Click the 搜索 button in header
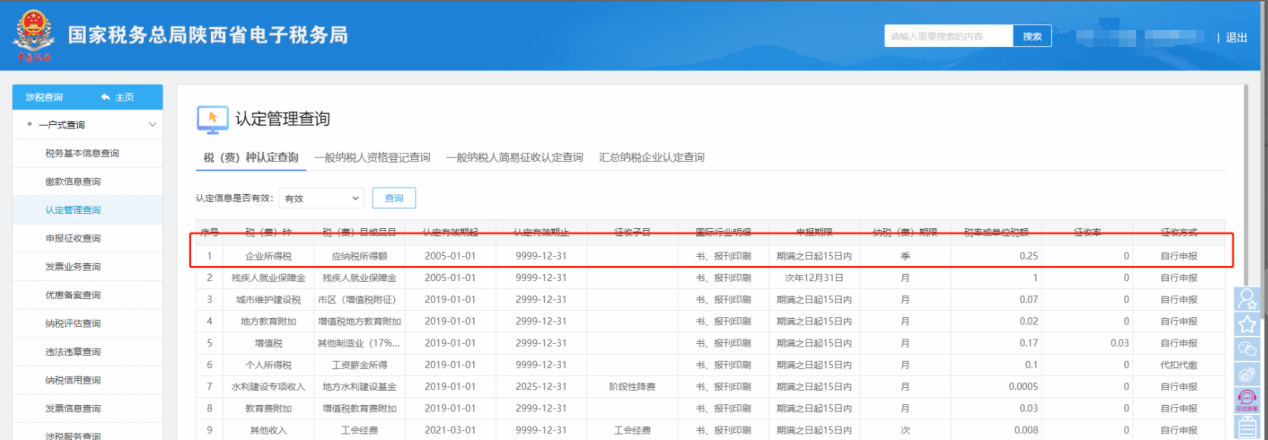 (1031, 36)
